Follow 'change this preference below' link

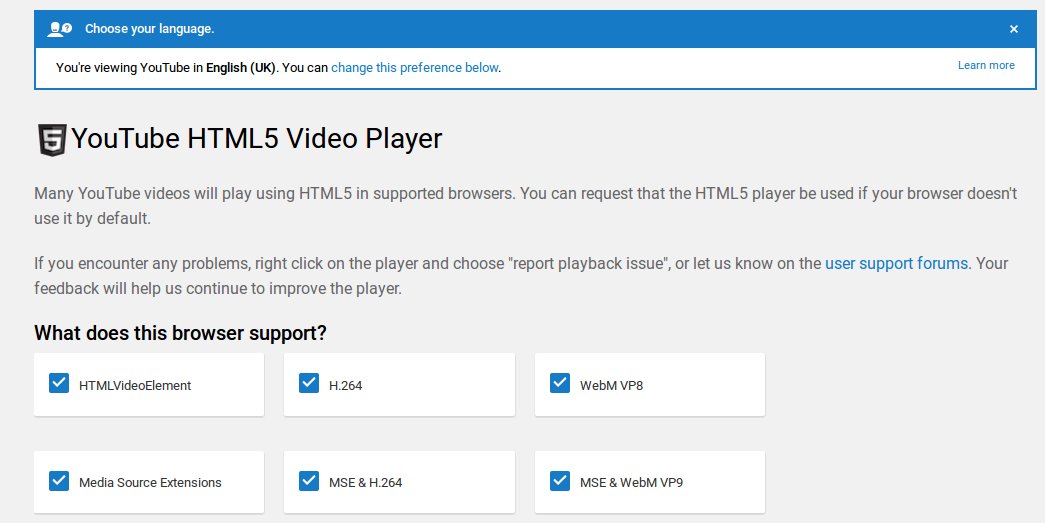pos(415,67)
